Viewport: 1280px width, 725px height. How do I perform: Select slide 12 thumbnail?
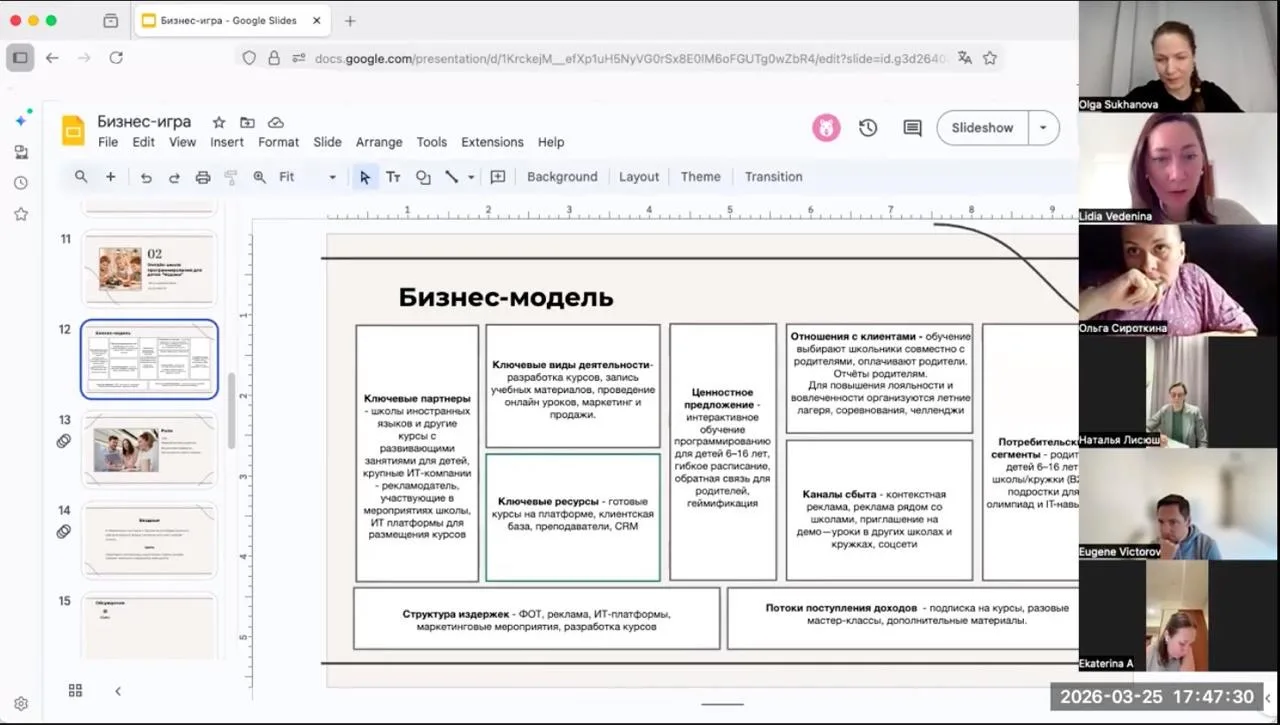(x=149, y=359)
